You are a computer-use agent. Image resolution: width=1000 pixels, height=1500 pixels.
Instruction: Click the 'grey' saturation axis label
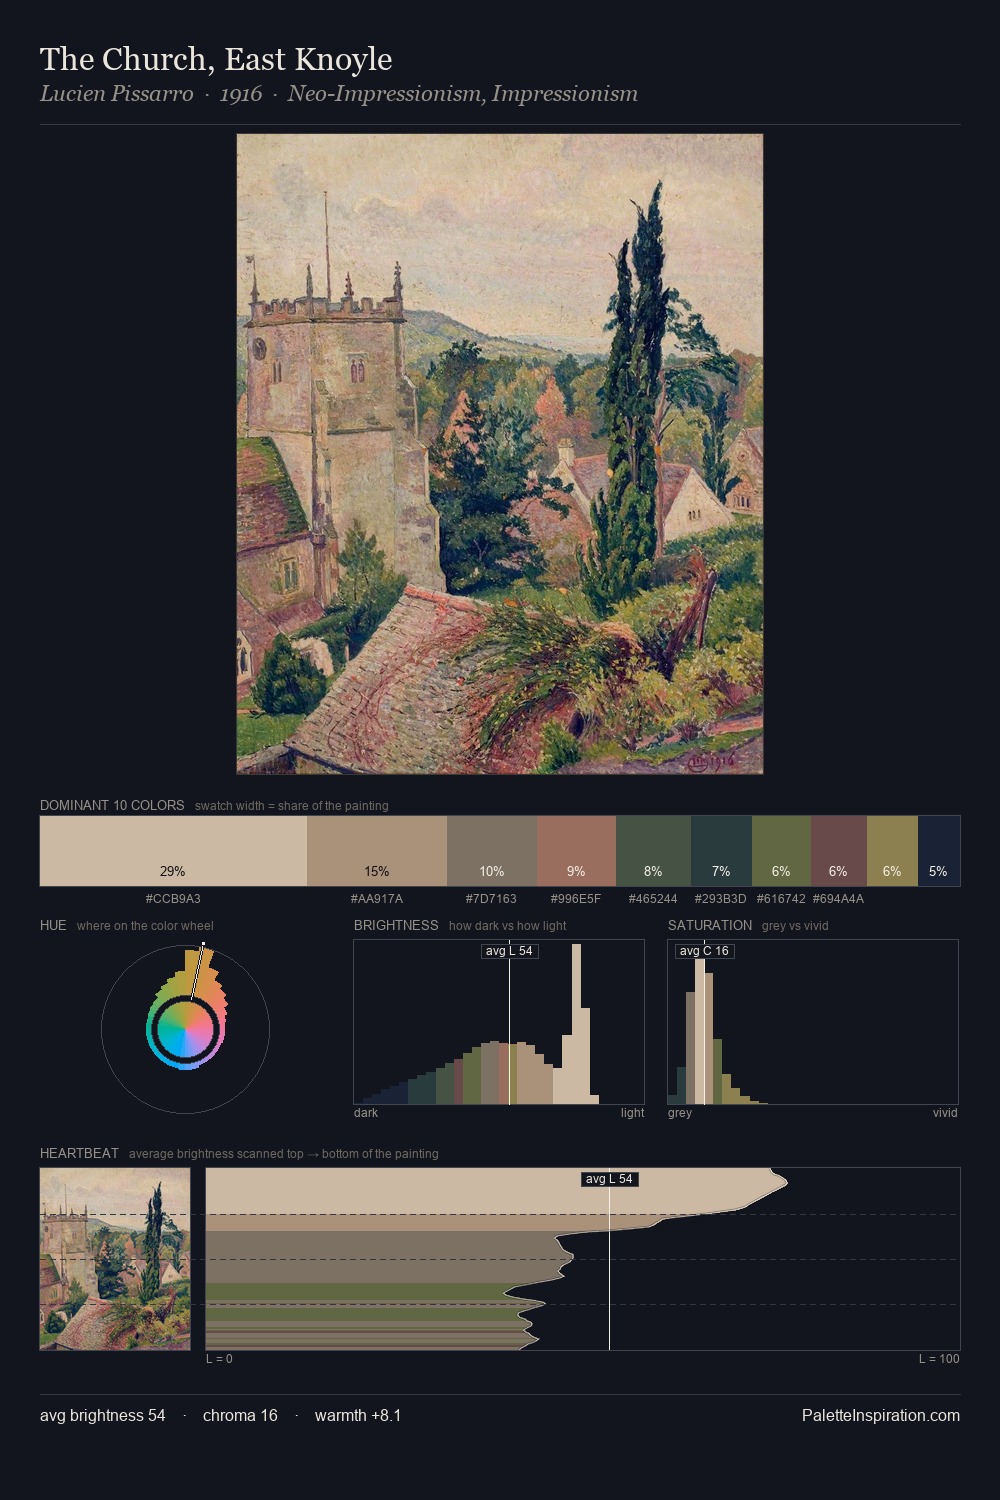680,1113
